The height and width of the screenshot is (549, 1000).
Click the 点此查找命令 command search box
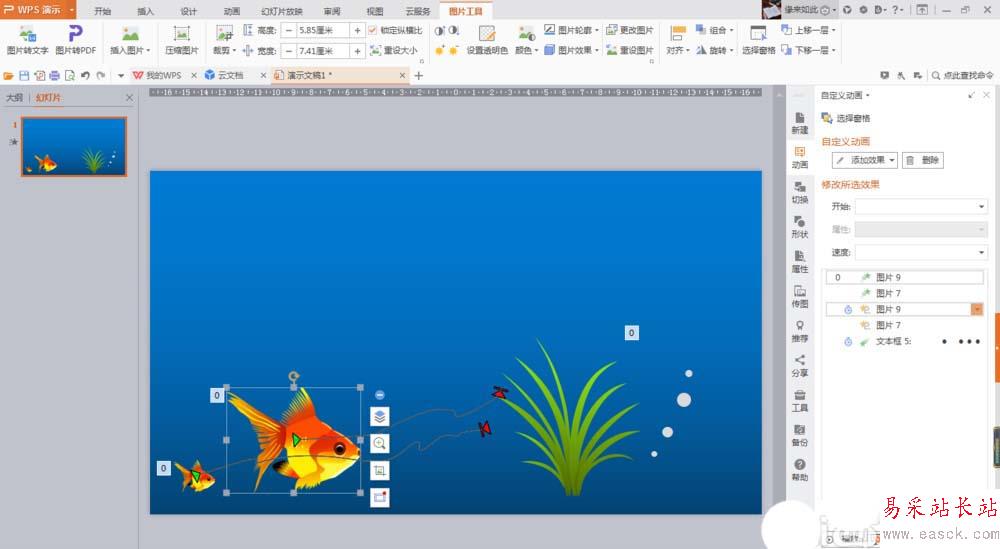point(963,75)
